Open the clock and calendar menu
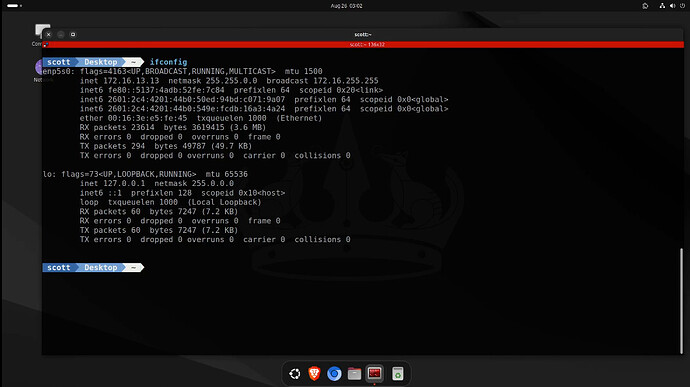Screen dimensions: 690x387 [x=346, y=6]
